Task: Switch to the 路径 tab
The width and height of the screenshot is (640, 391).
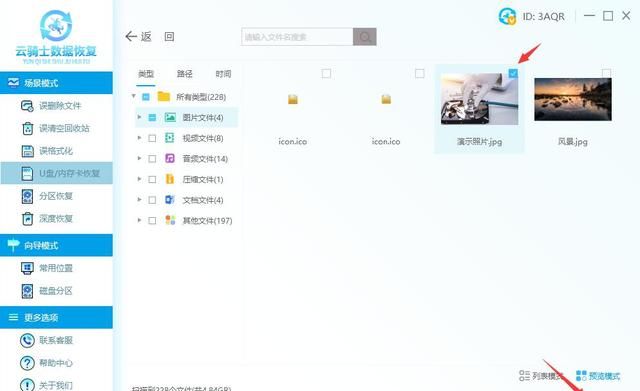Action: point(184,74)
